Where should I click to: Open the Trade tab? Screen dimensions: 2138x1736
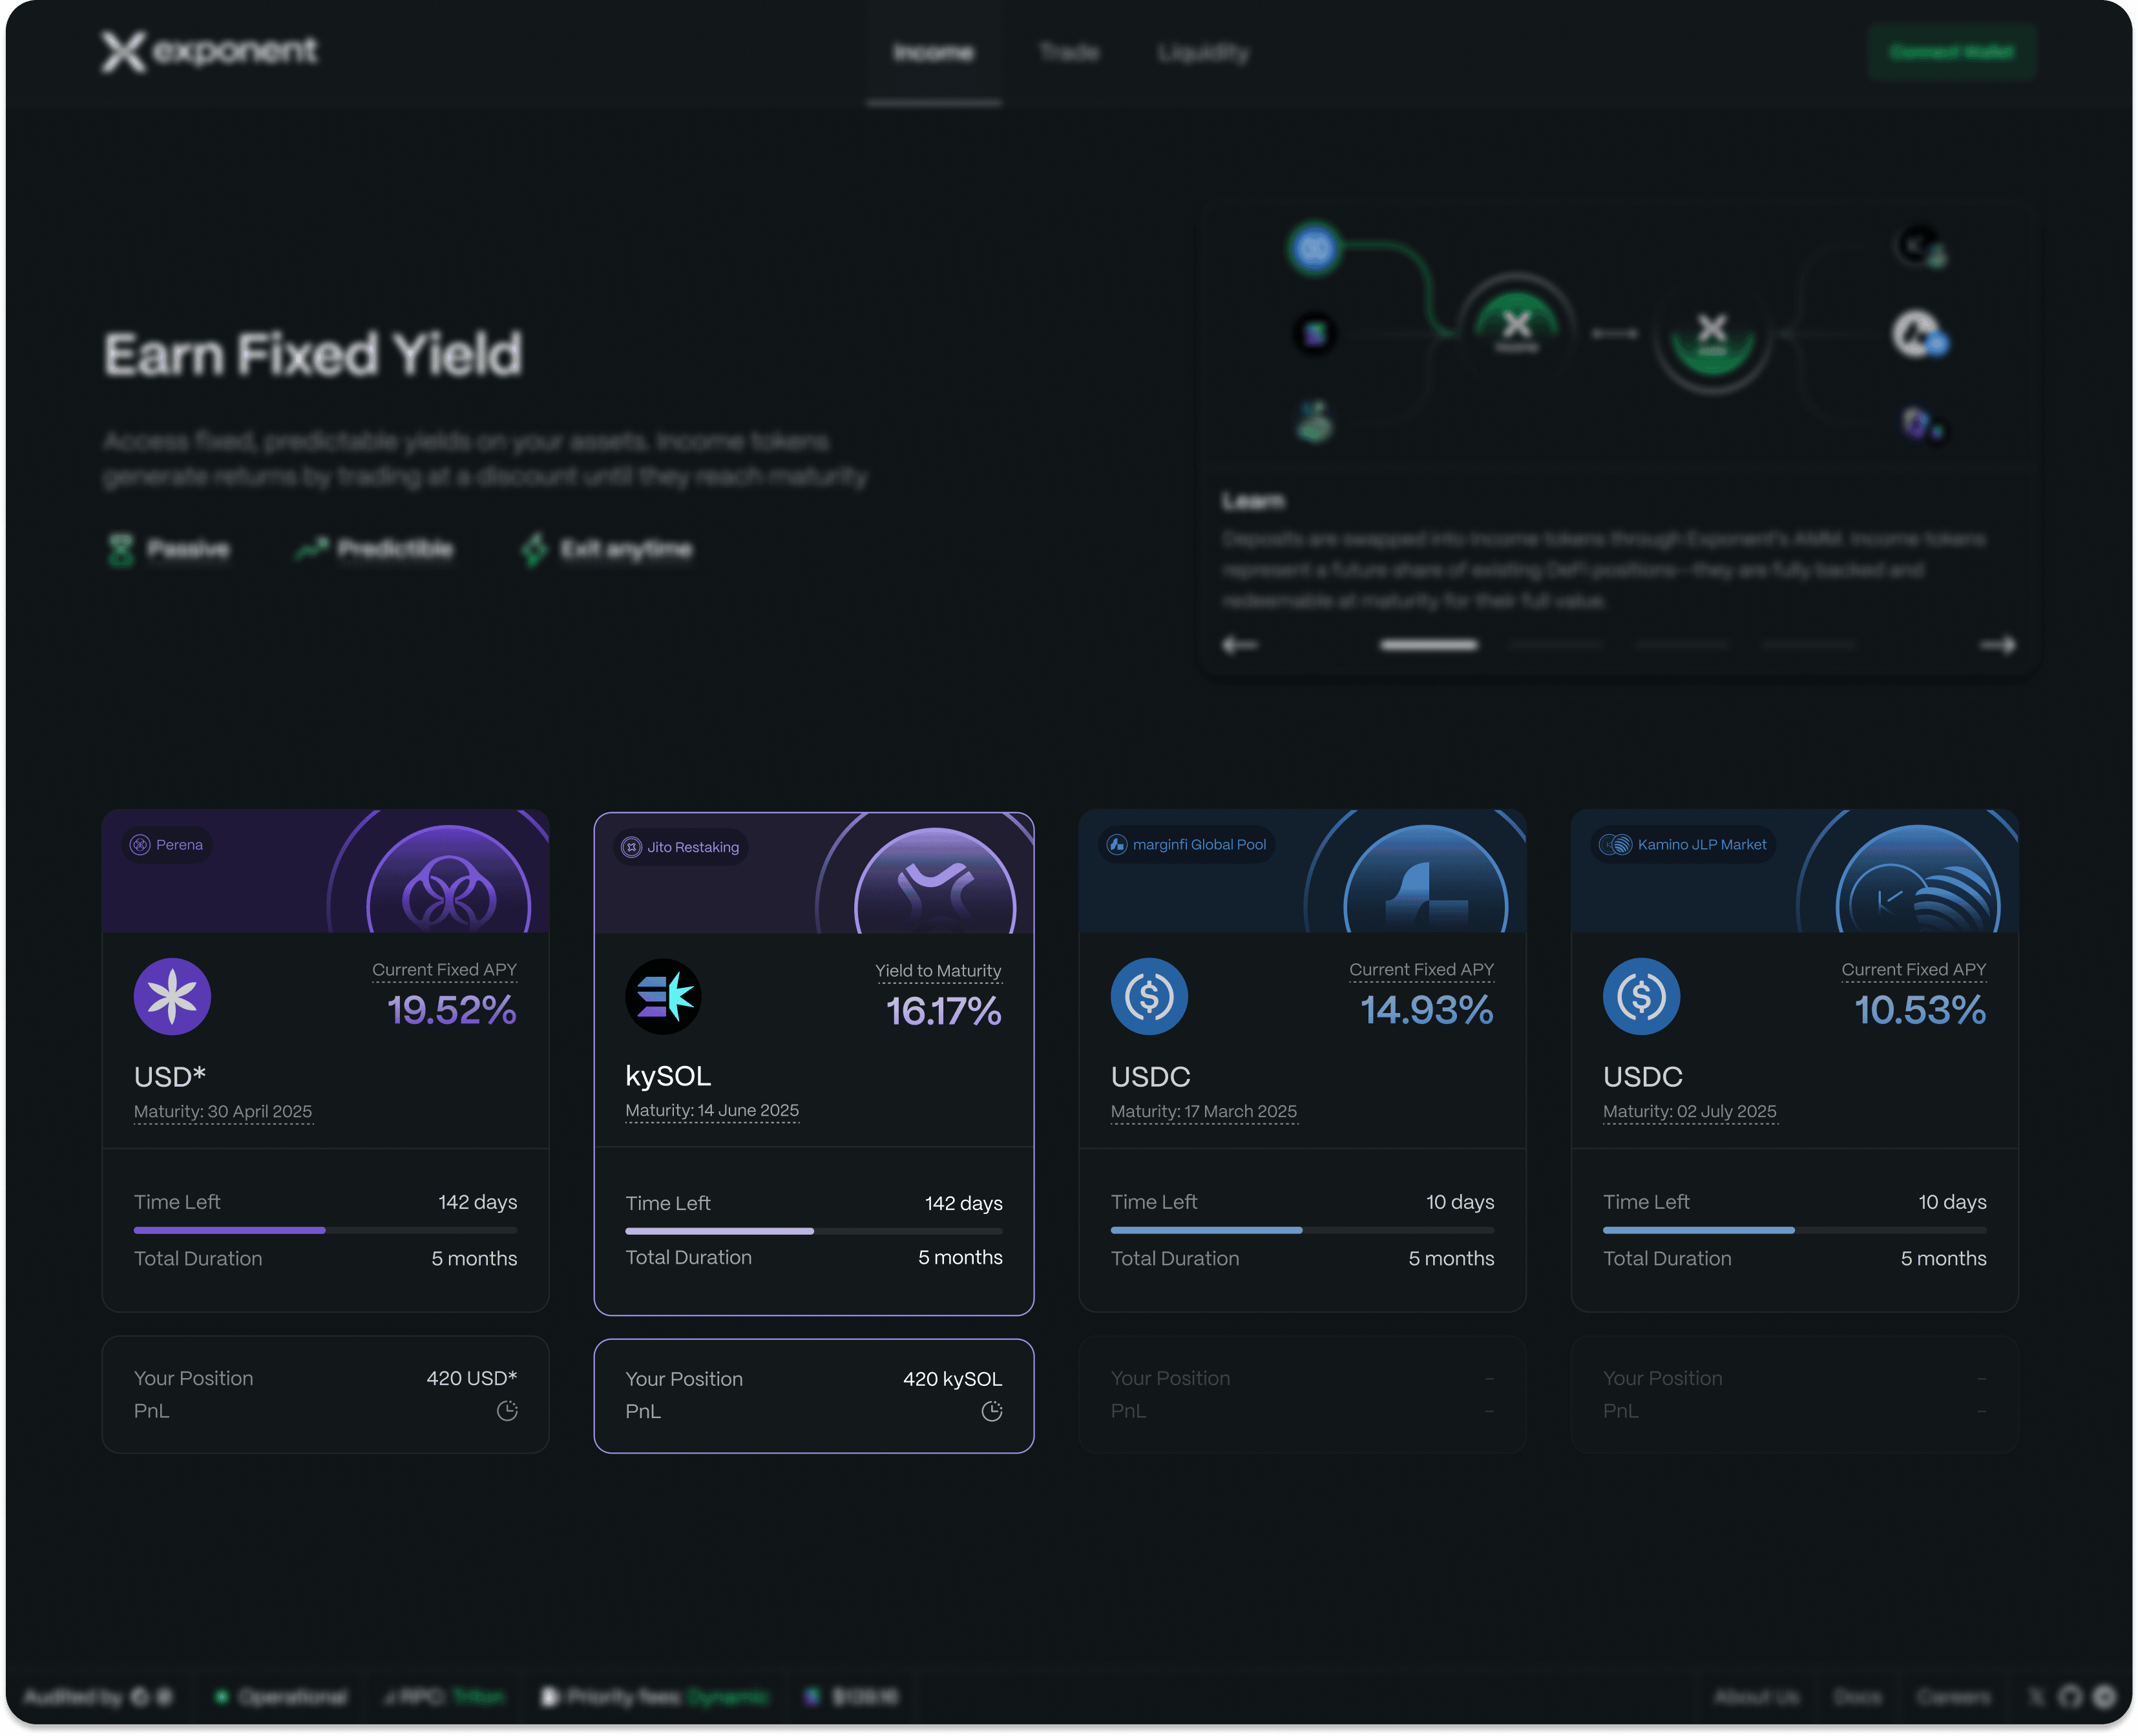(x=1069, y=52)
